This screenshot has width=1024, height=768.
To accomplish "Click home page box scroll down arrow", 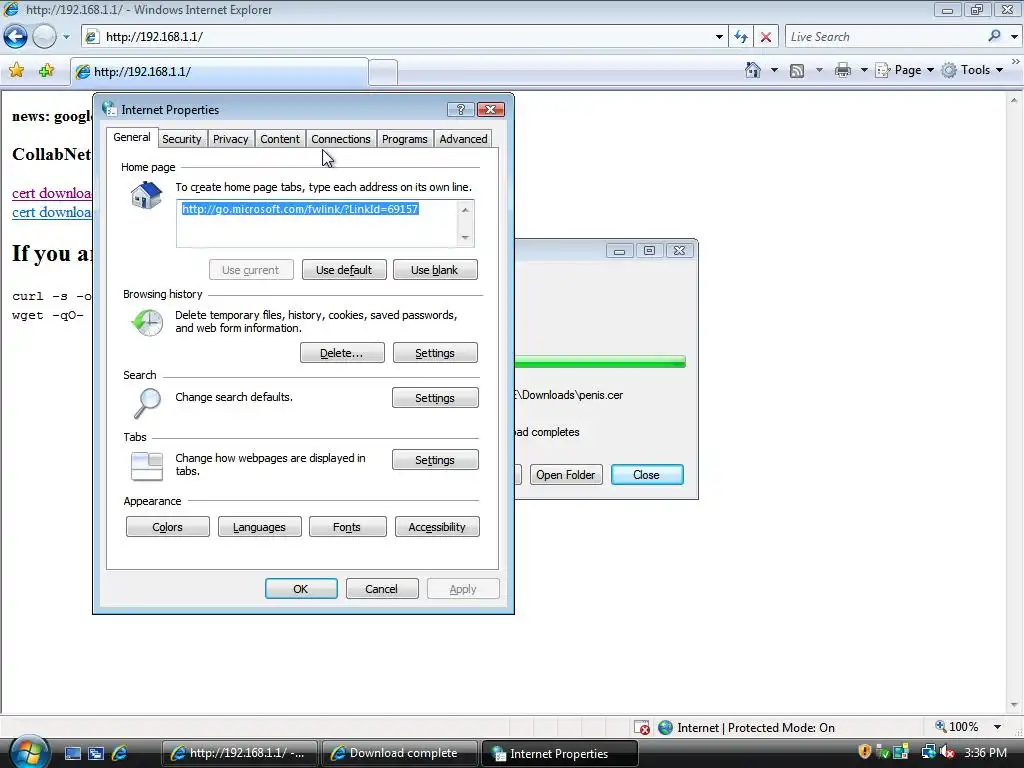I will click(465, 238).
